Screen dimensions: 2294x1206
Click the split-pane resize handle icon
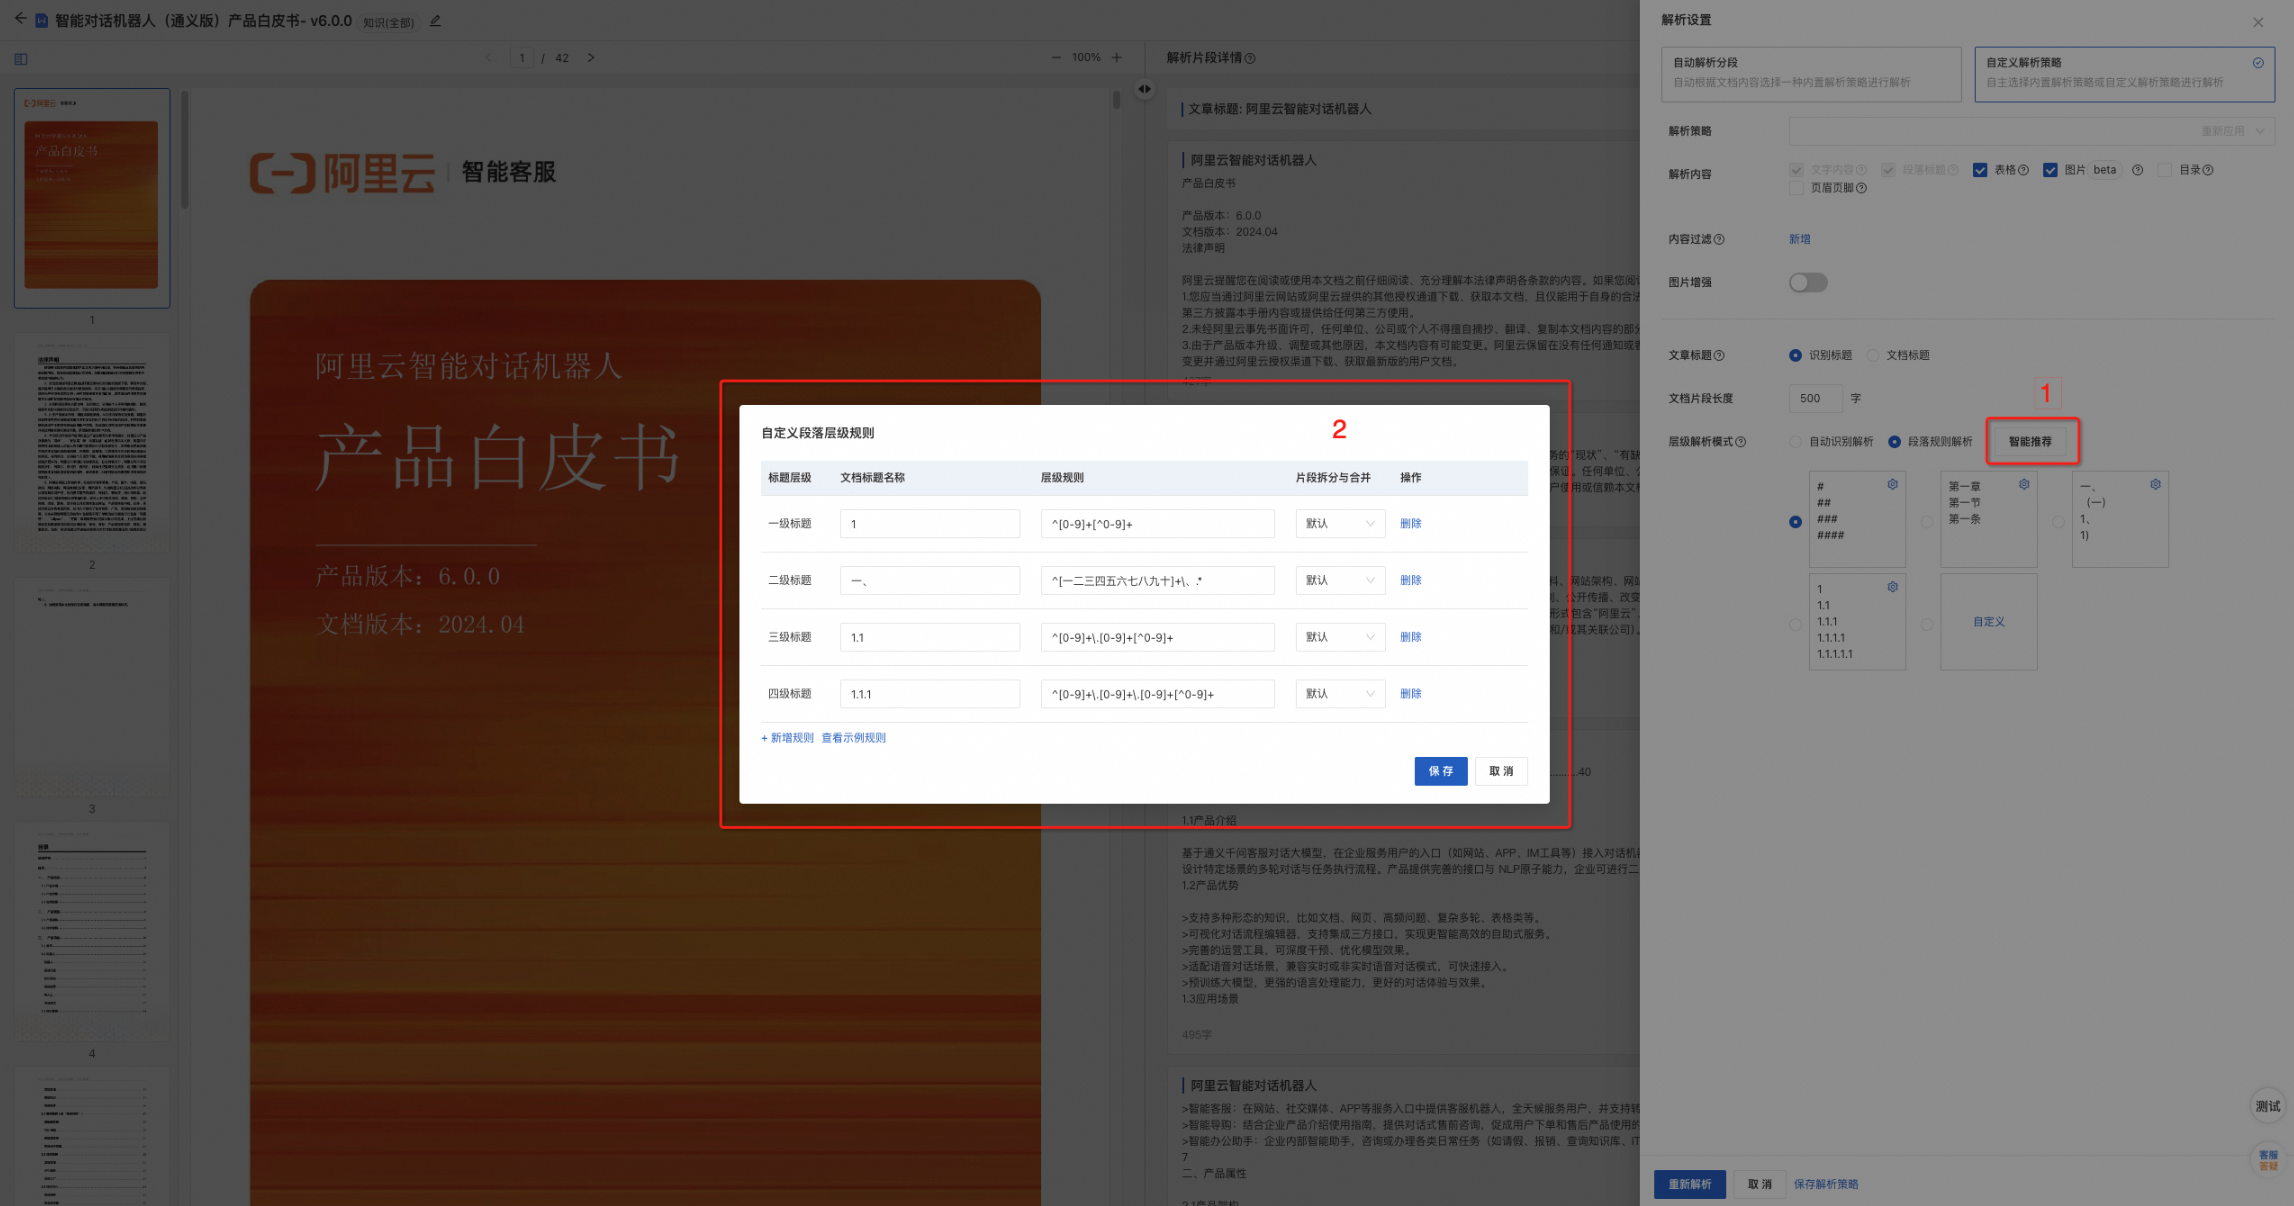click(1144, 89)
